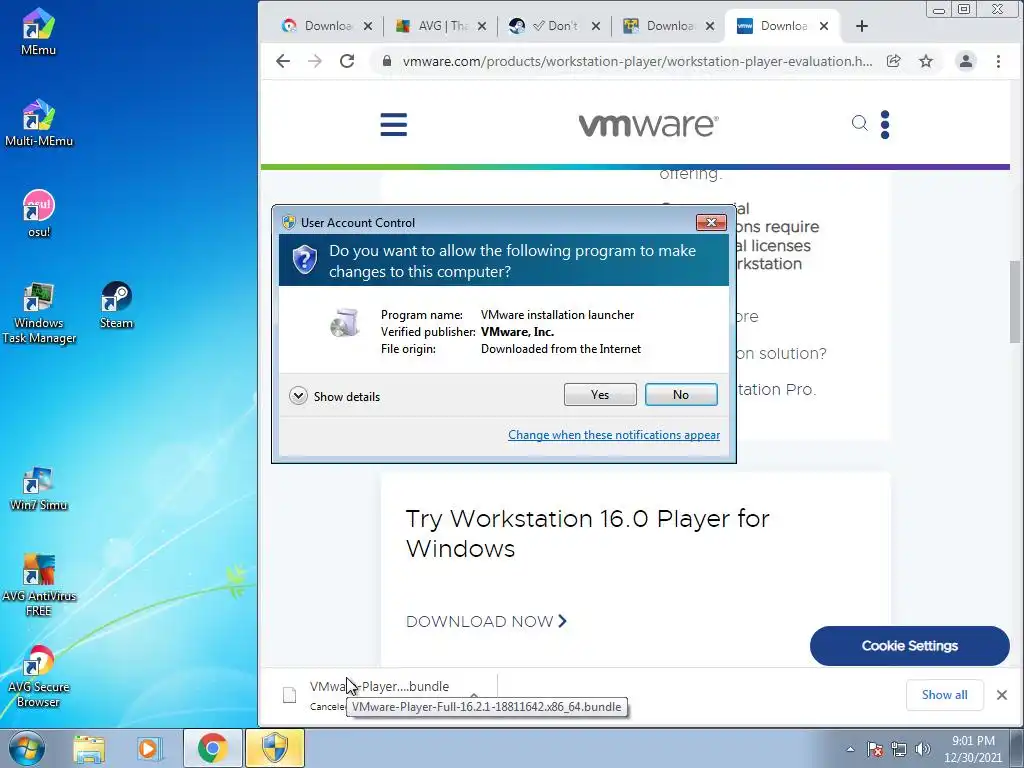Image resolution: width=1024 pixels, height=768 pixels.
Task: Show hidden tray icons arrow
Action: pyautogui.click(x=850, y=749)
